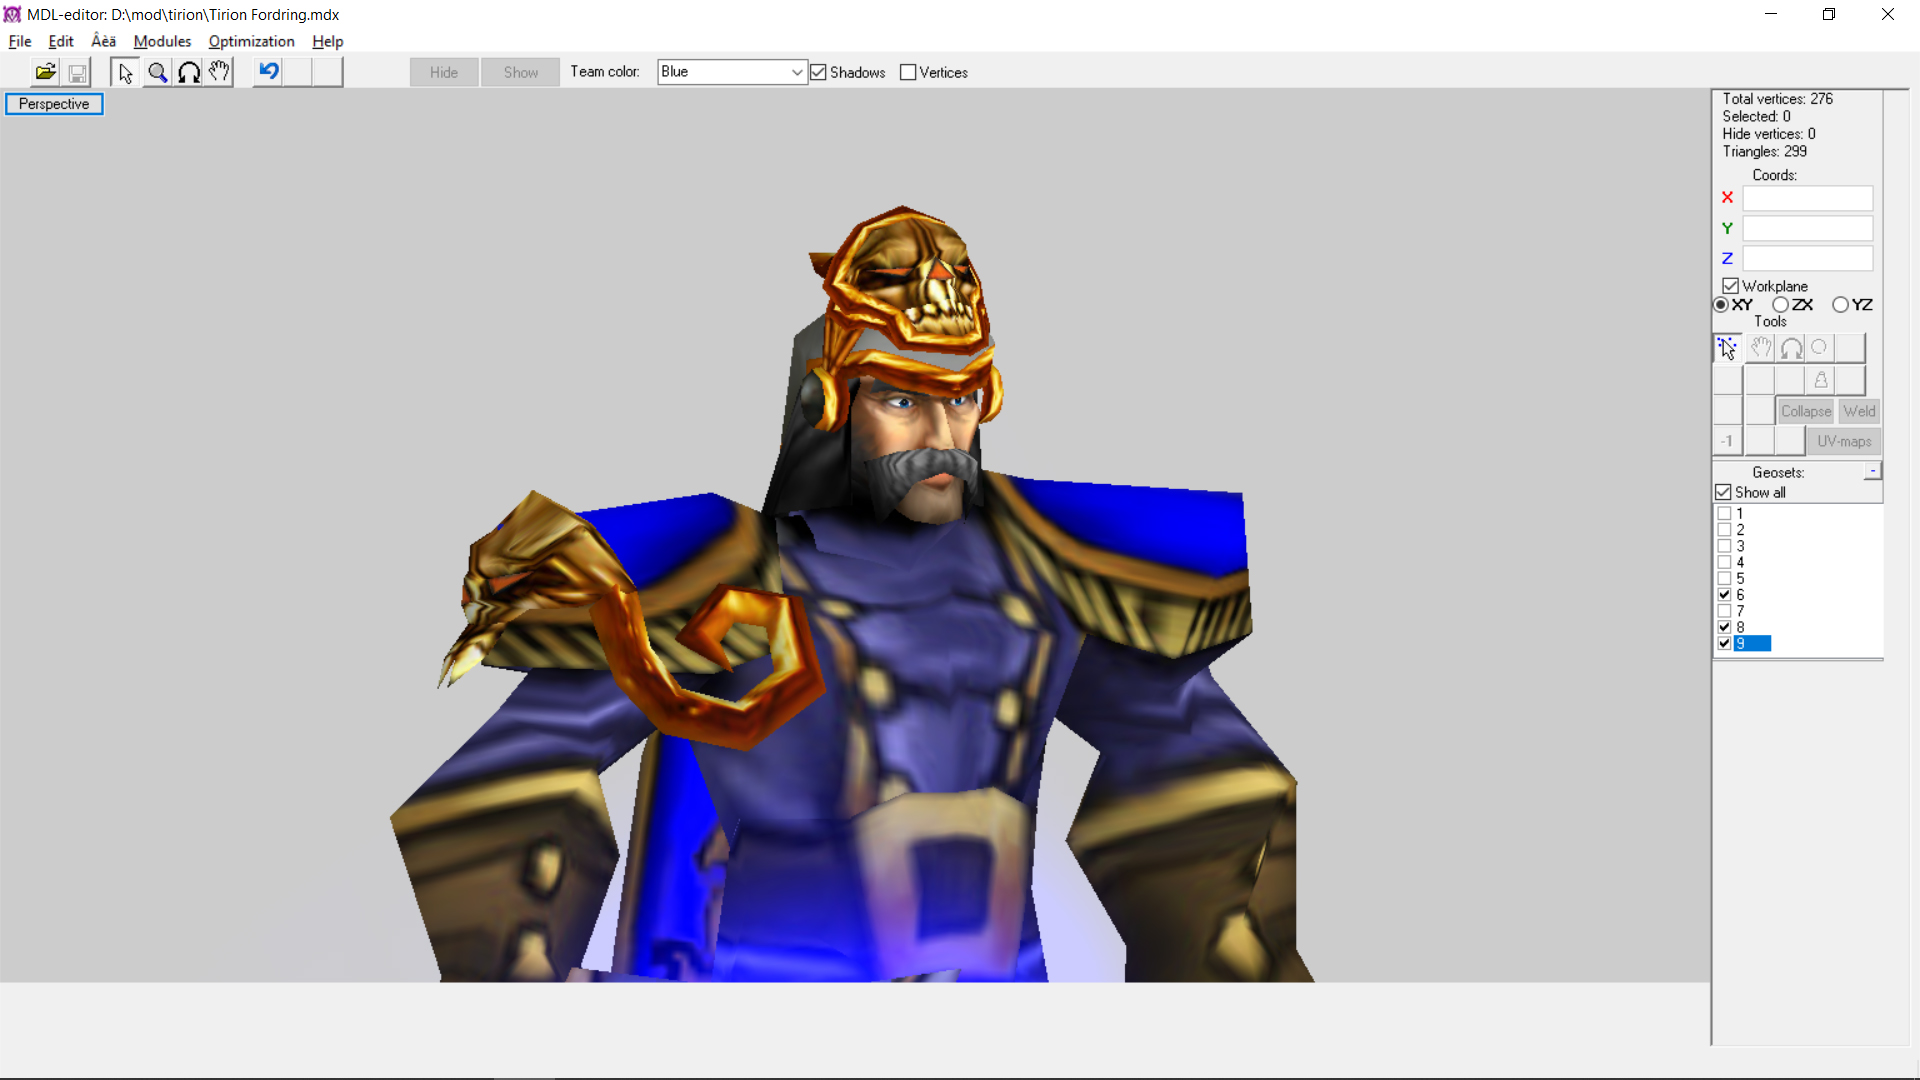Toggle the Show all geosets checkbox
This screenshot has width=1920, height=1080.
(x=1723, y=492)
